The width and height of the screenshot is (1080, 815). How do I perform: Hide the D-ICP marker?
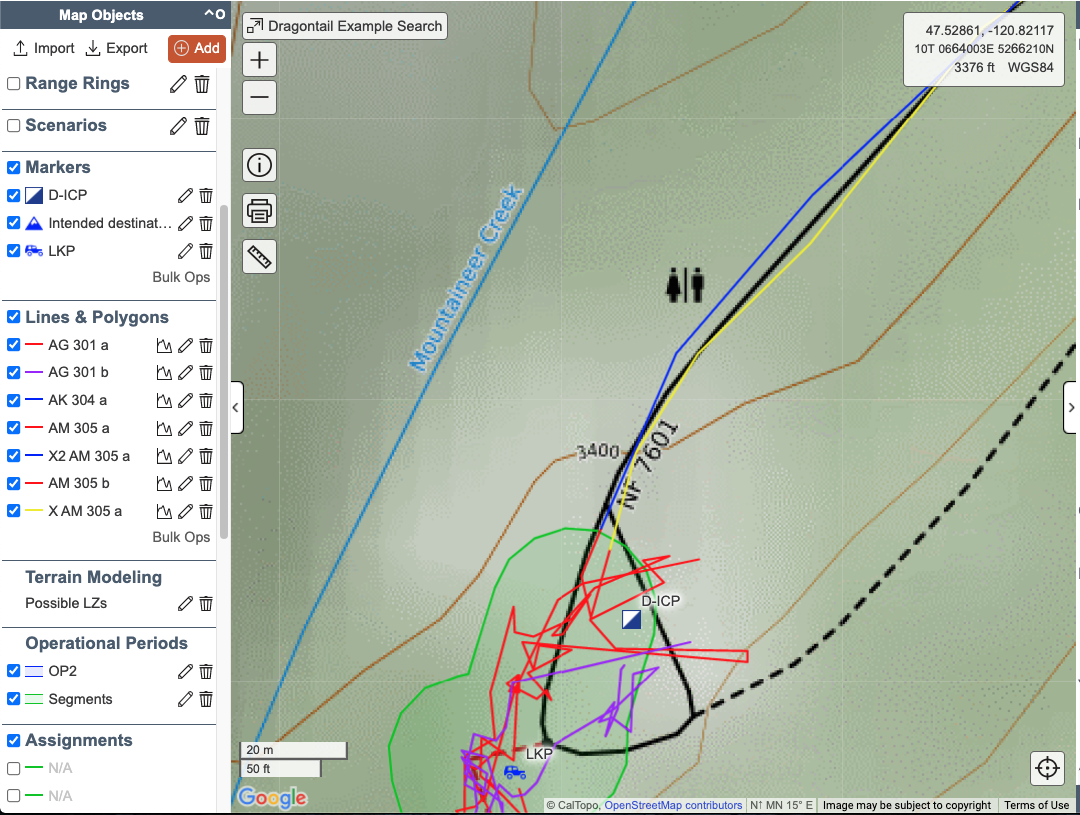click(x=13, y=196)
